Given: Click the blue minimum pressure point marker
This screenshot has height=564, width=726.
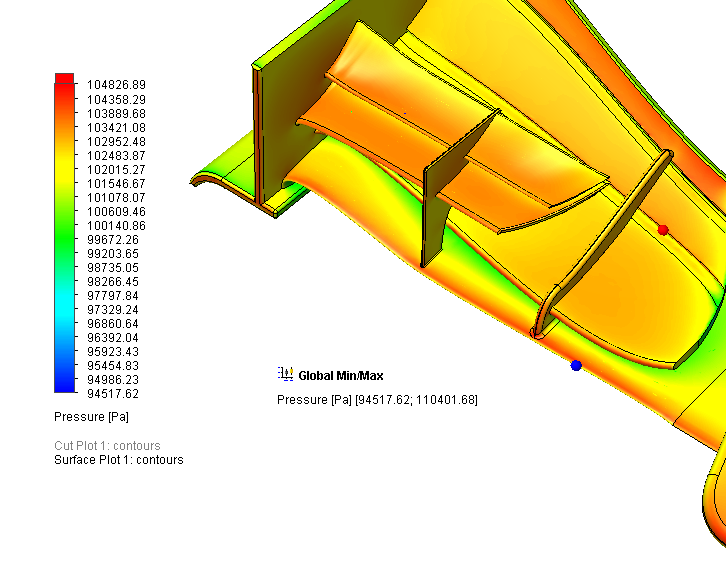Looking at the screenshot, I should (x=576, y=365).
